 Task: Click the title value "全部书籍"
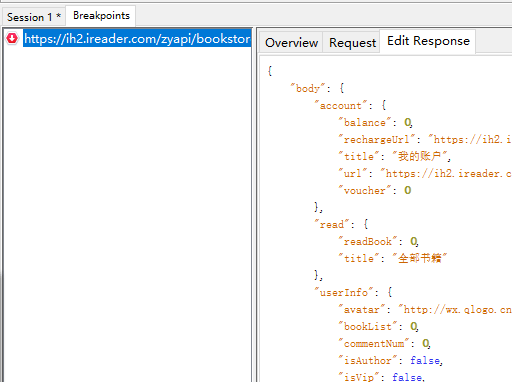(x=420, y=258)
